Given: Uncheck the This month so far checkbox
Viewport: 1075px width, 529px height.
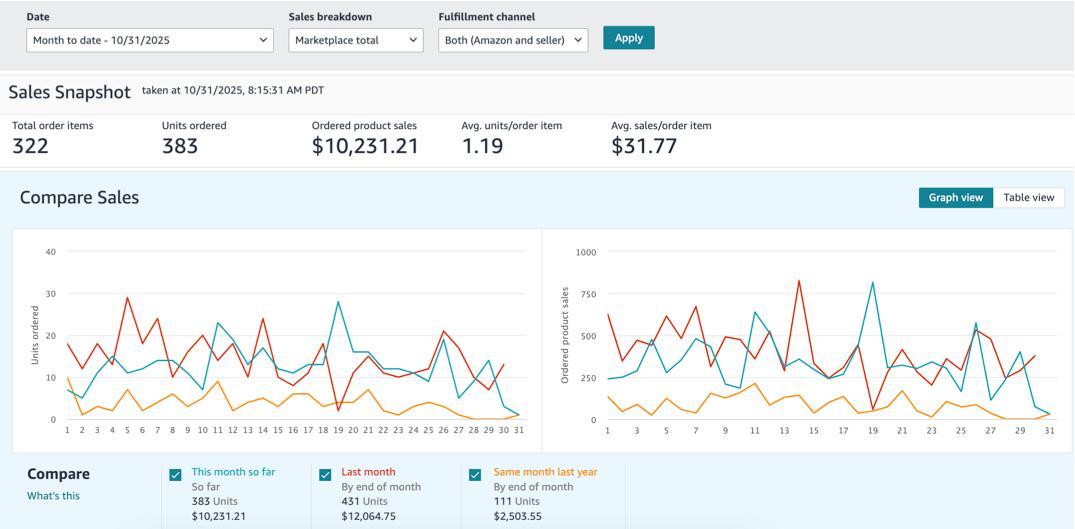Looking at the screenshot, I should pyautogui.click(x=176, y=475).
